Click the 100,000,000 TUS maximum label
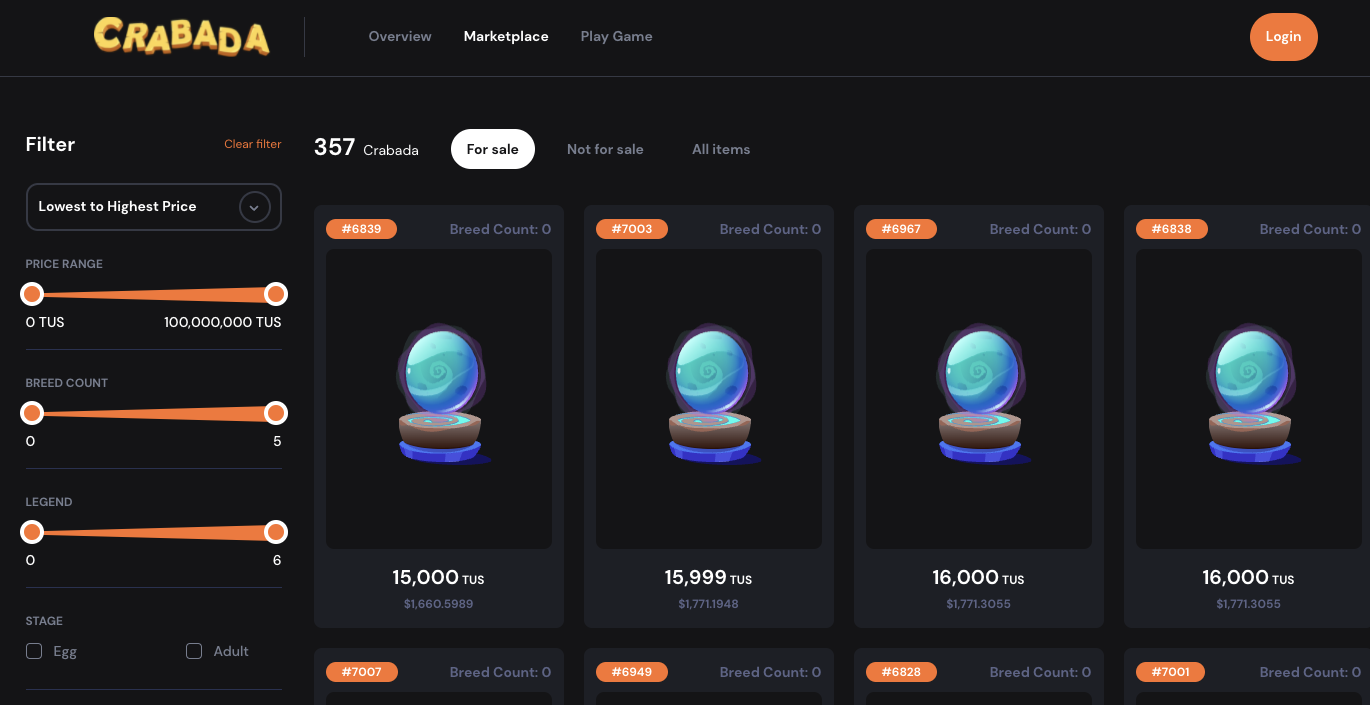The height and width of the screenshot is (705, 1370). [x=223, y=323]
